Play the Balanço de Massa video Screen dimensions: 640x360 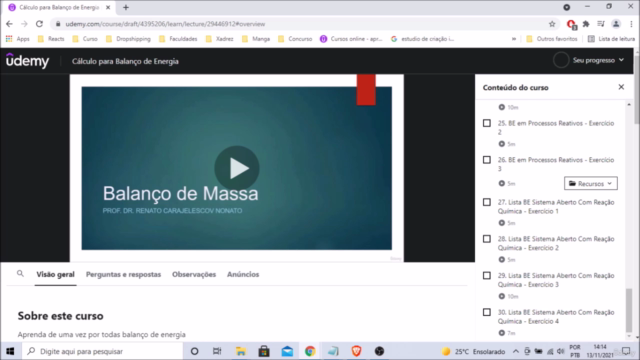237,168
